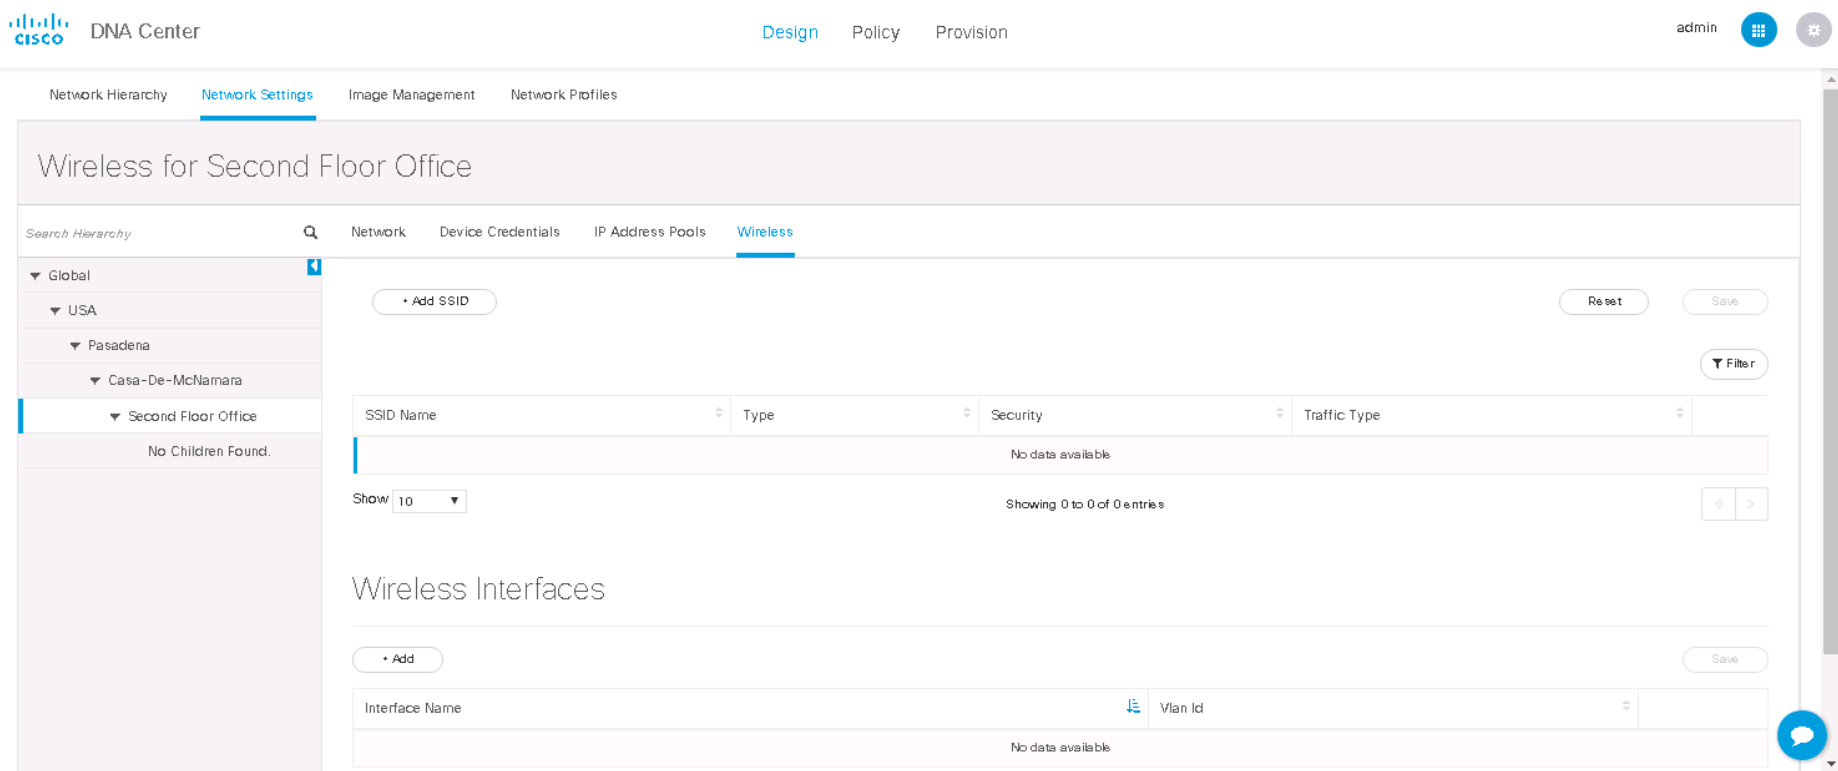
Task: Select the Wireless sub-tab
Action: point(765,232)
